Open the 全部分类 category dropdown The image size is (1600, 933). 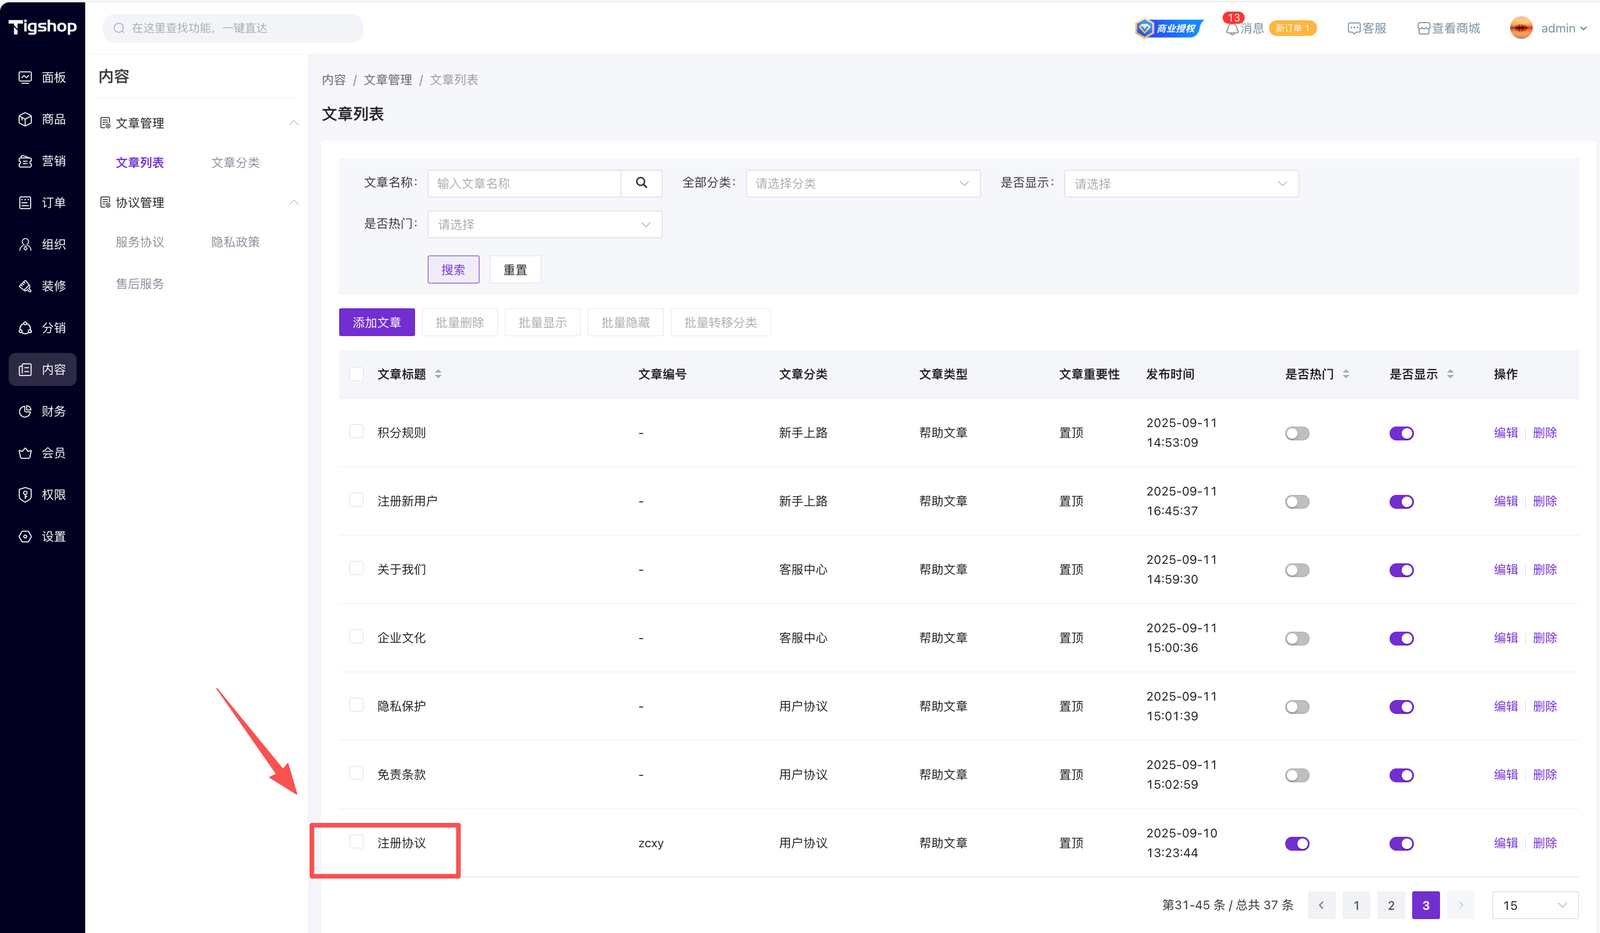862,184
